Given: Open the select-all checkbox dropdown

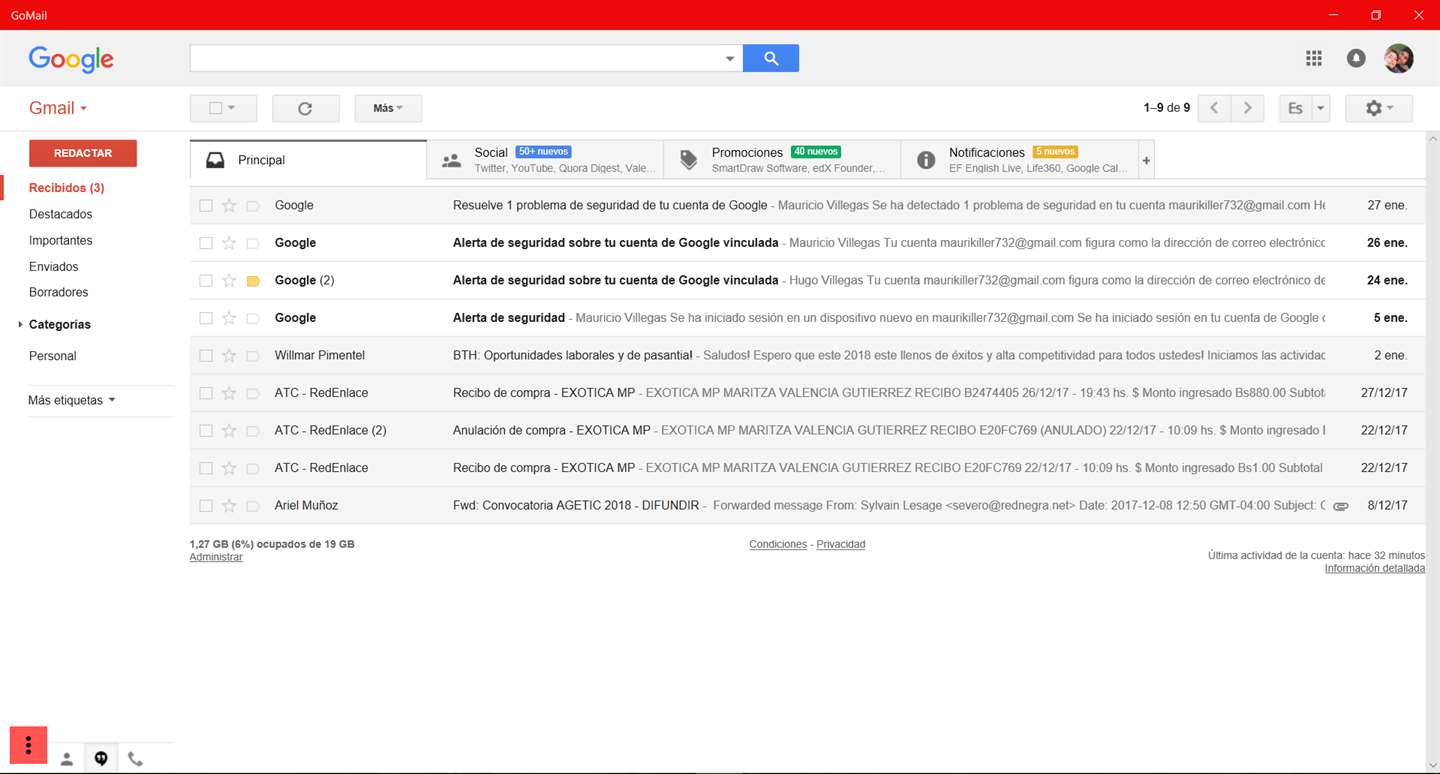Looking at the screenshot, I should 231,108.
